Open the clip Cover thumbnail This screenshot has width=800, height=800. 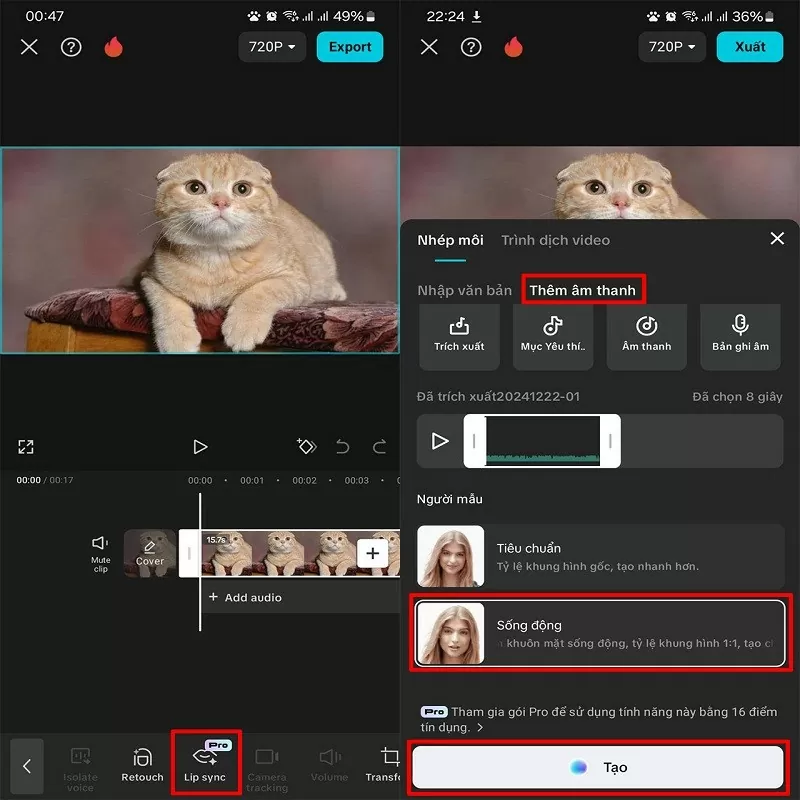[149, 553]
